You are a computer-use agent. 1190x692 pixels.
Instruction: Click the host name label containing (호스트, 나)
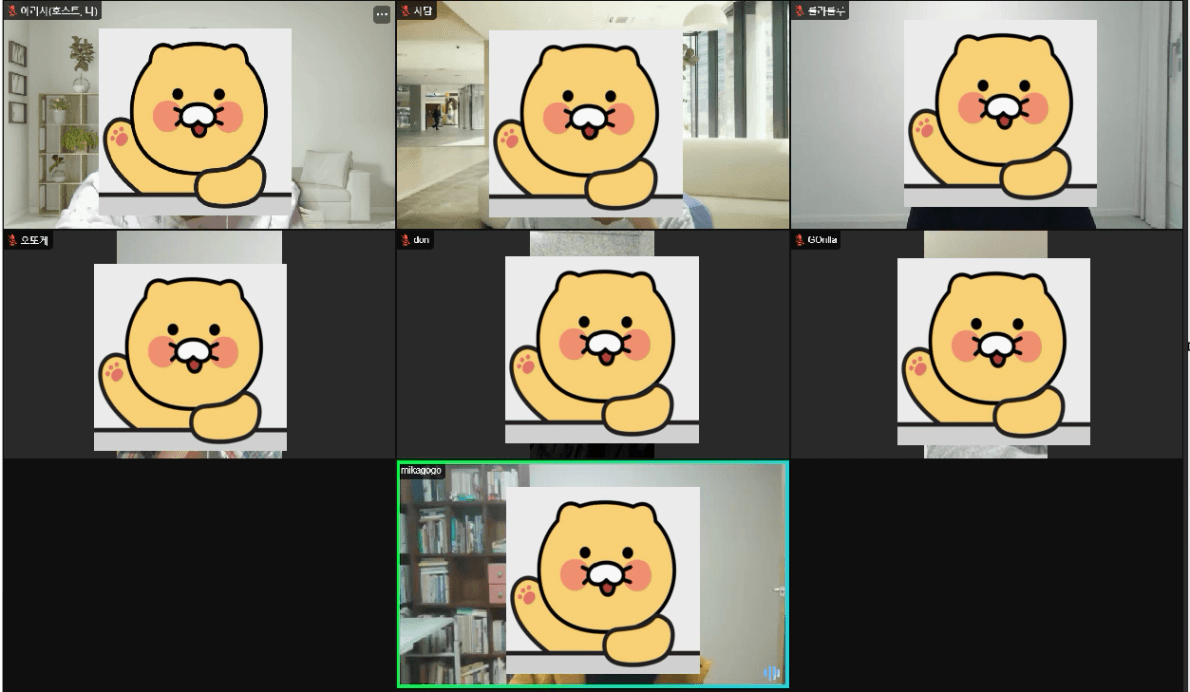pyautogui.click(x=59, y=11)
